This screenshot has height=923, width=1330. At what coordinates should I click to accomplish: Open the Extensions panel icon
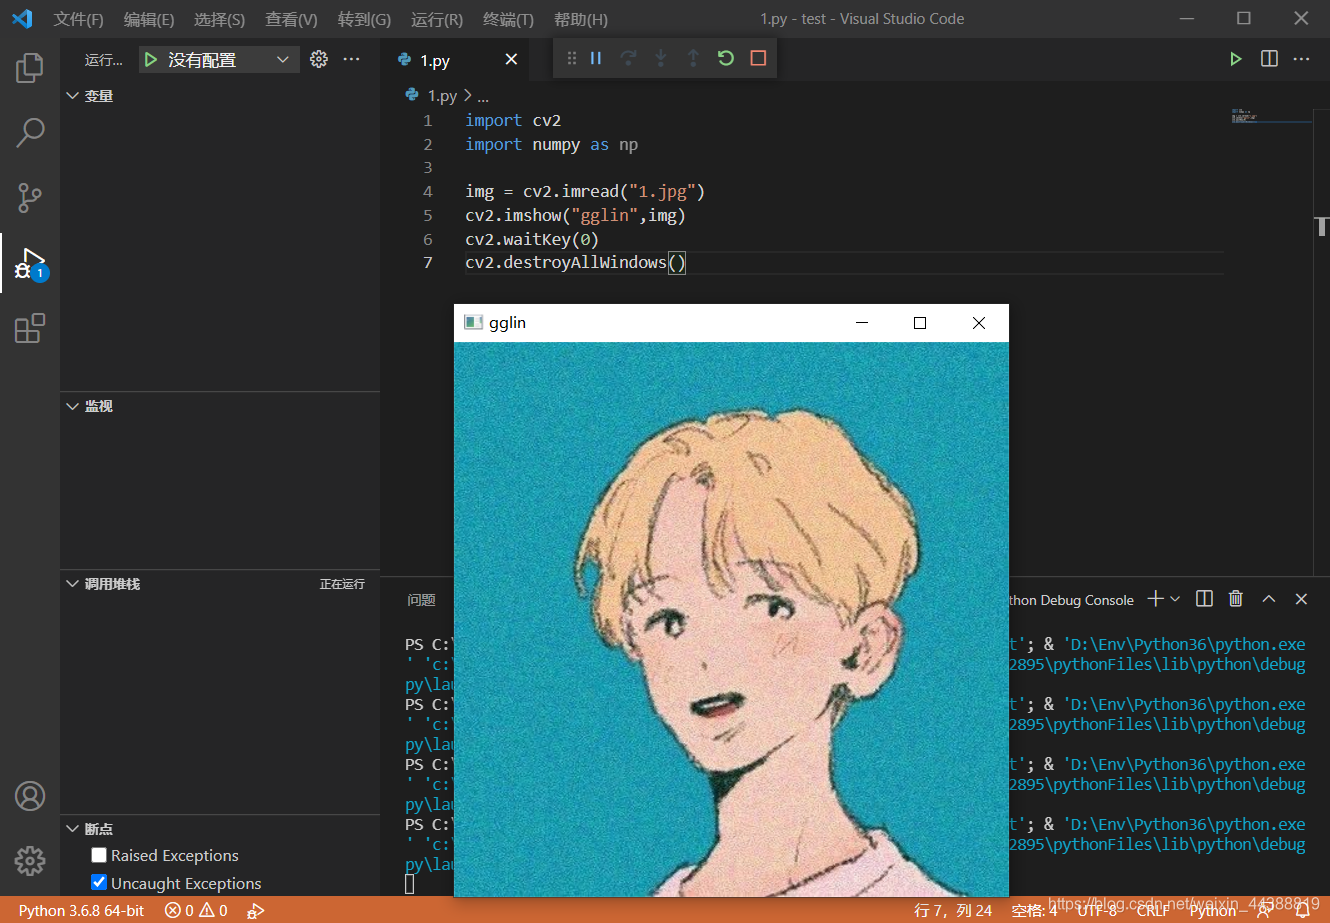tap(29, 327)
